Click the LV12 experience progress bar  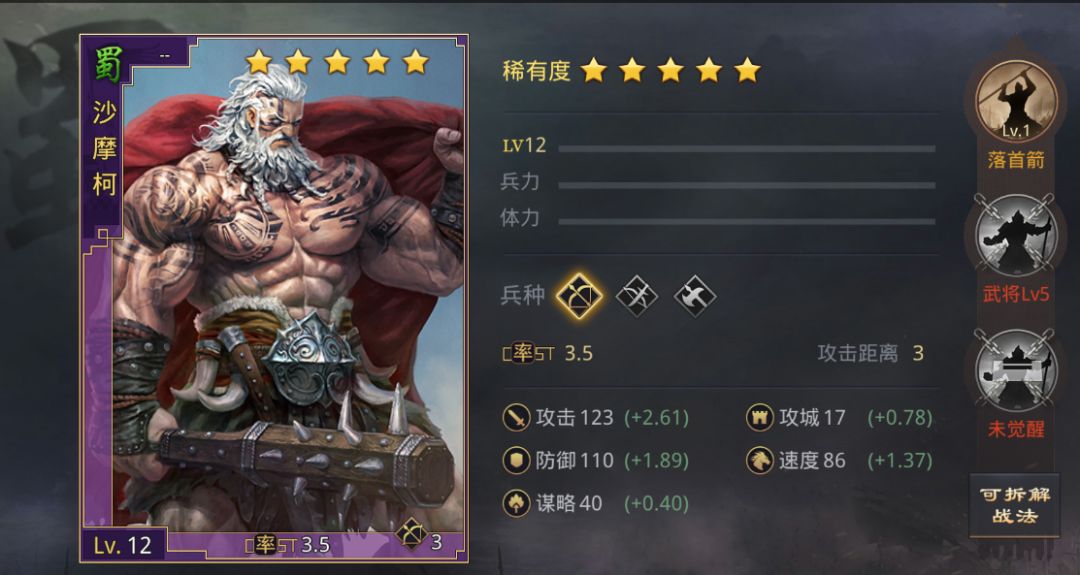747,149
